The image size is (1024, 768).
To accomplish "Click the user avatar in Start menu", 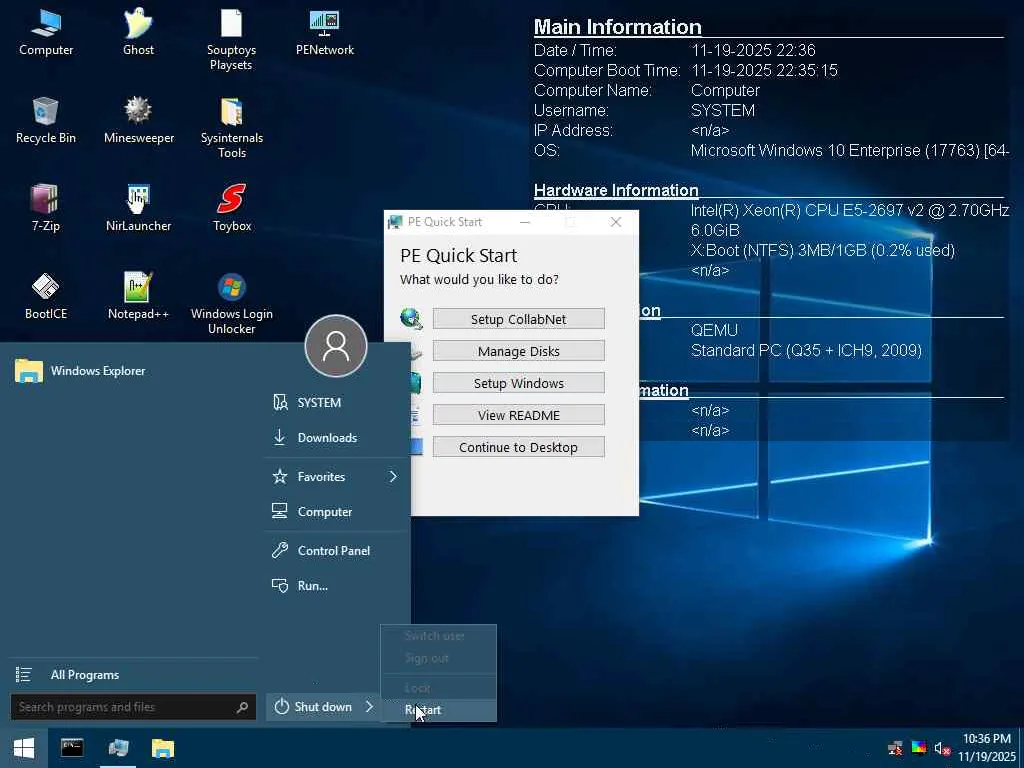I will tap(336, 346).
